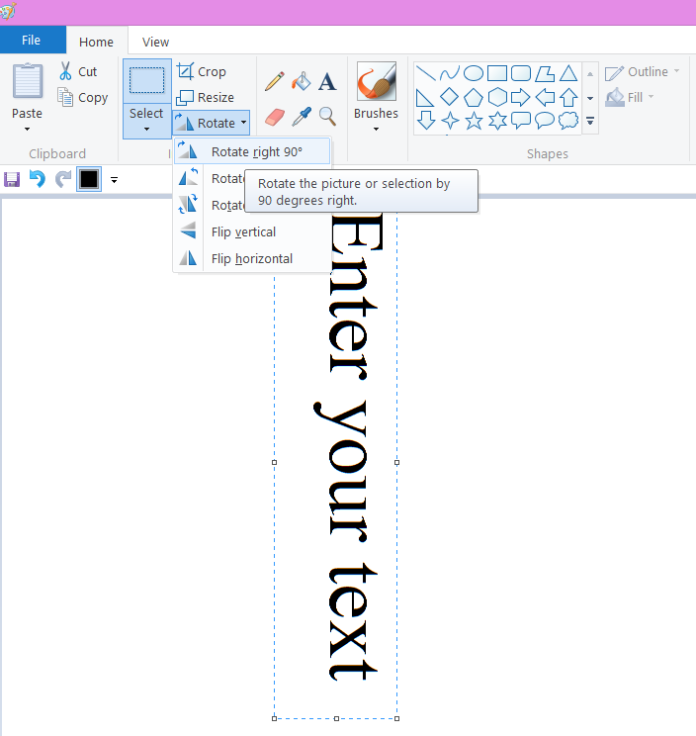Expand the full Shapes gallery

590,121
